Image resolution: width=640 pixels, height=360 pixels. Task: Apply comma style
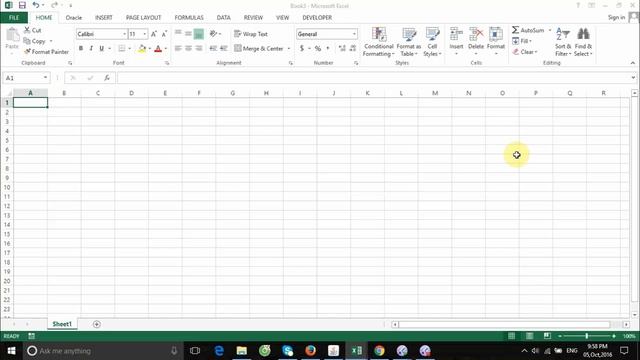click(x=328, y=49)
